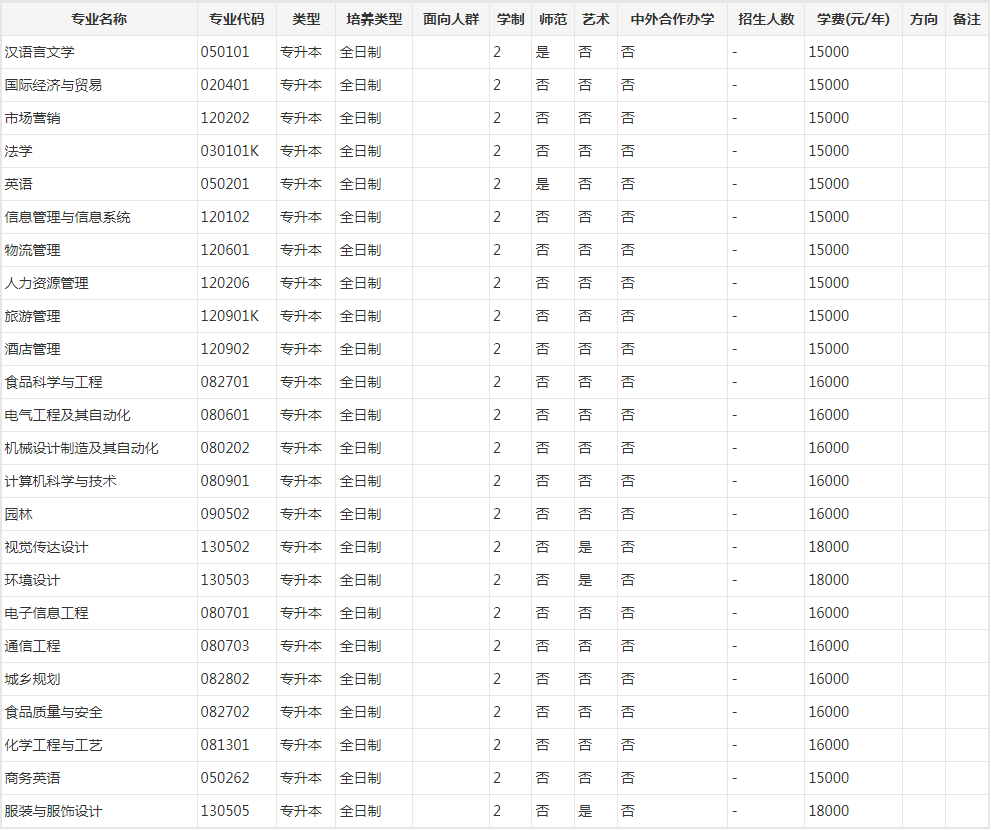Click major code 020401
This screenshot has width=991, height=830.
(x=225, y=85)
